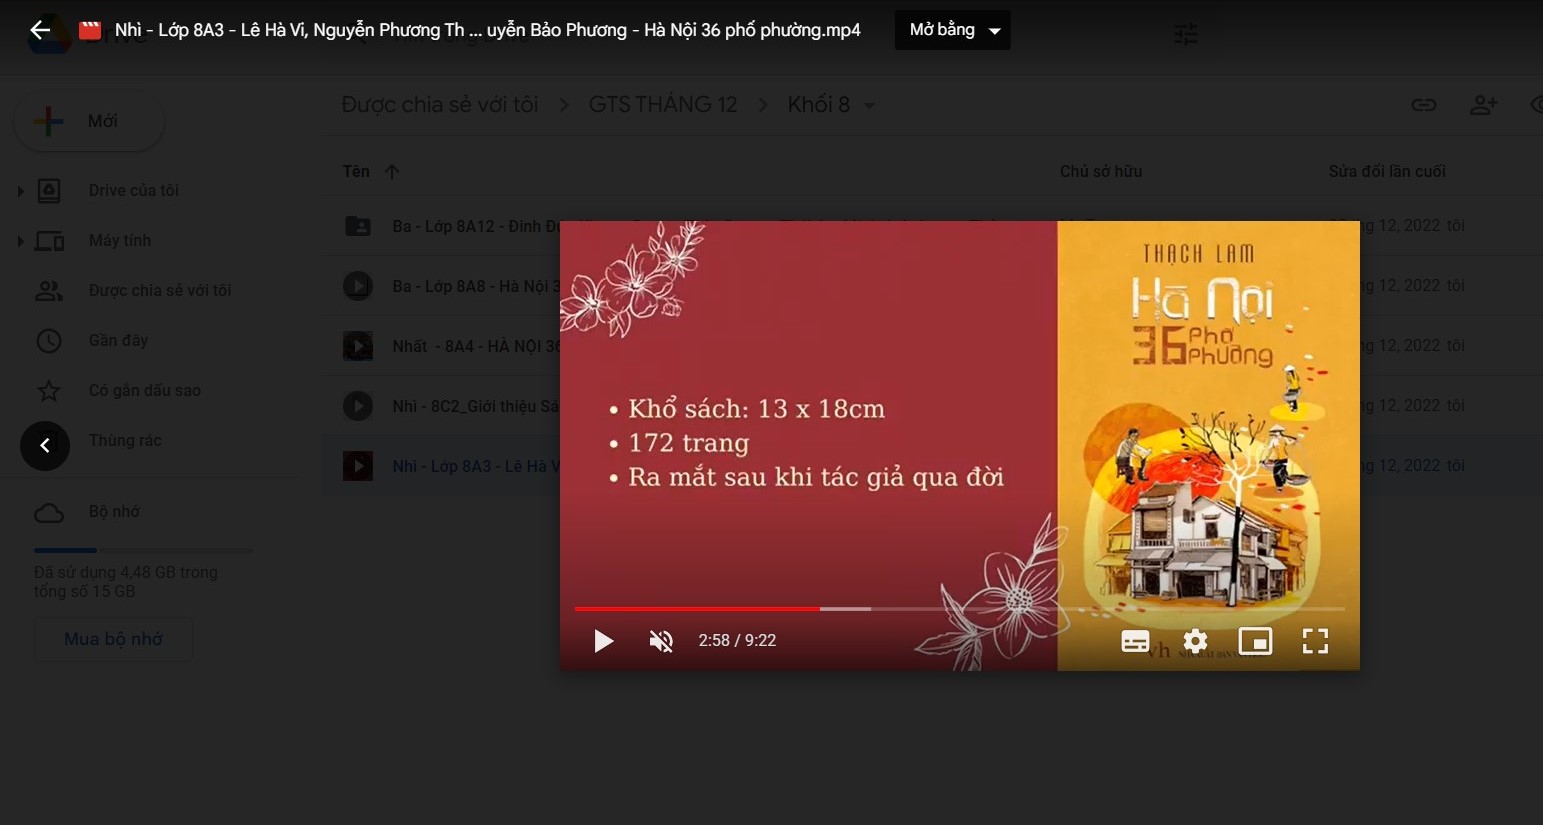Click the 'Sửa đổi lần cuối' column header
Screen dimensions: 1543x825
click(x=1387, y=172)
